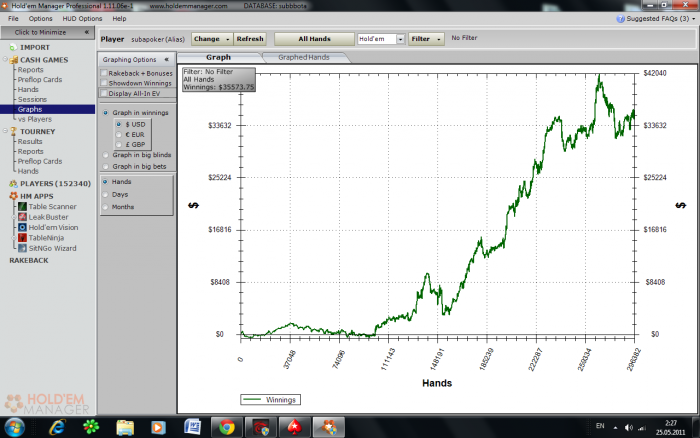700x438 pixels.
Task: Click the volume speaker tray icon
Action: 629,428
